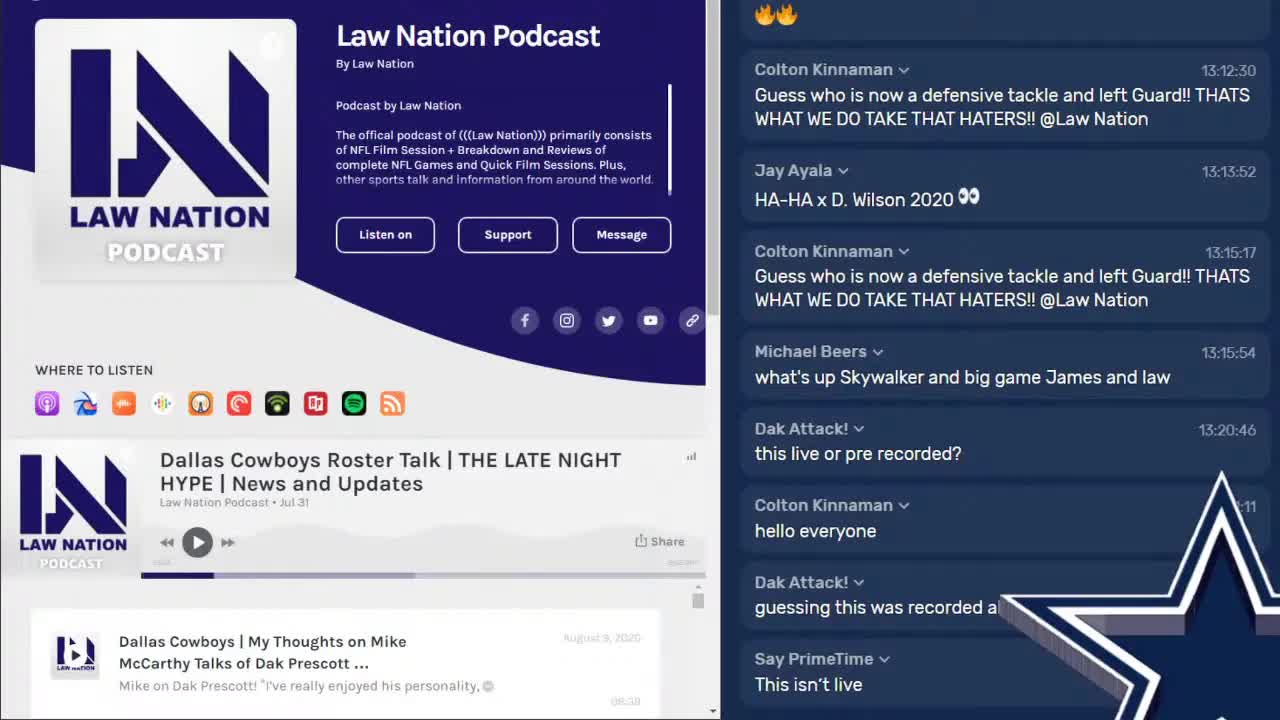
Task: Expand Colton Kinnaman's 13:15:17 message menu
Action: point(904,251)
